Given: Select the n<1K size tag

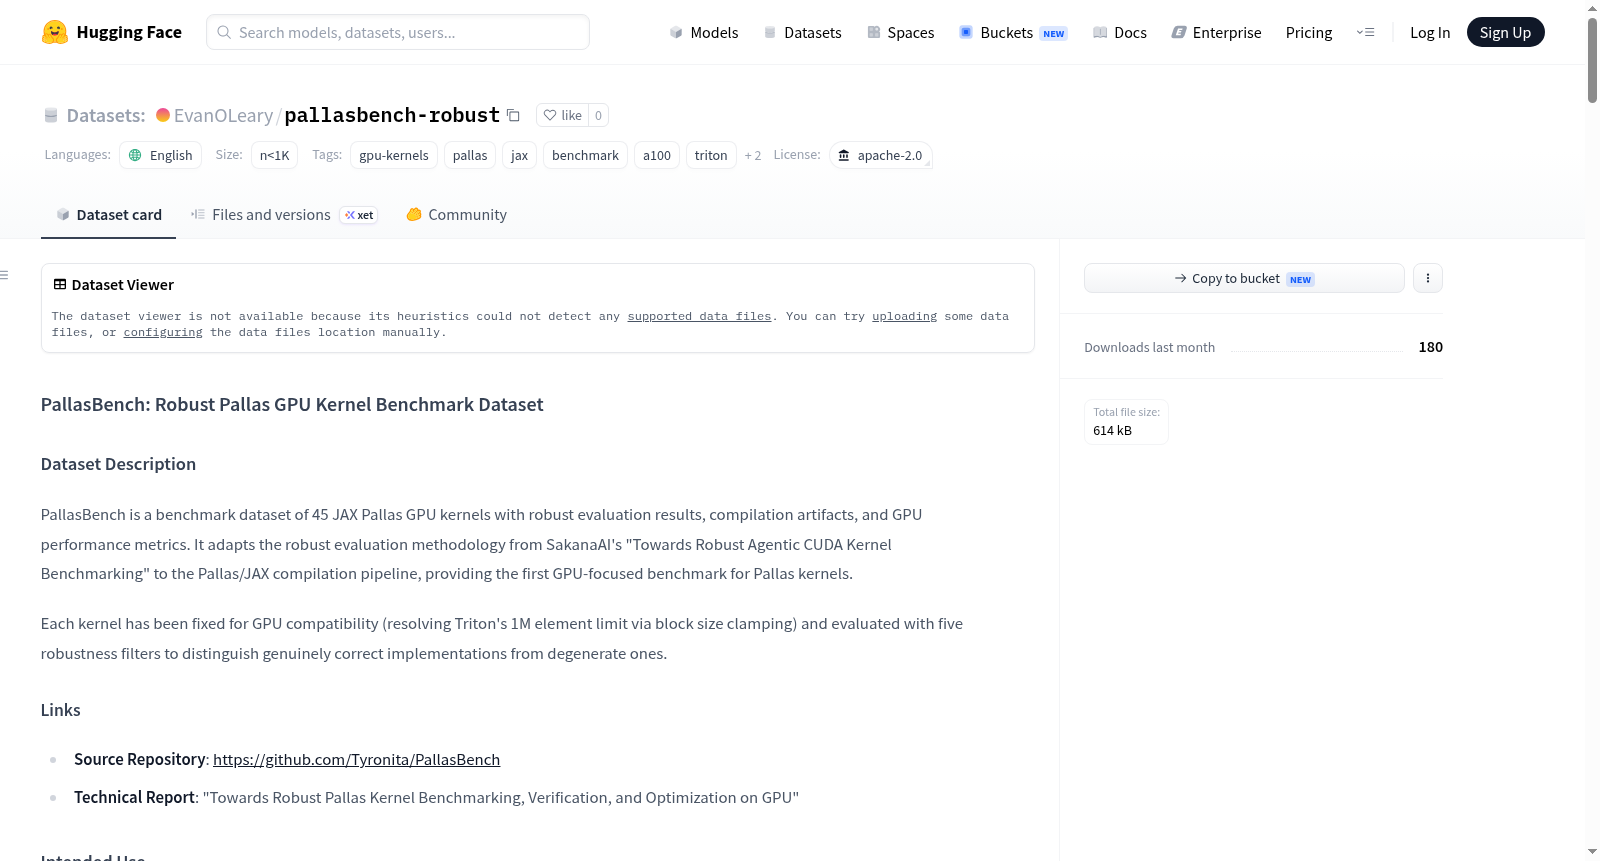Looking at the screenshot, I should 274,155.
